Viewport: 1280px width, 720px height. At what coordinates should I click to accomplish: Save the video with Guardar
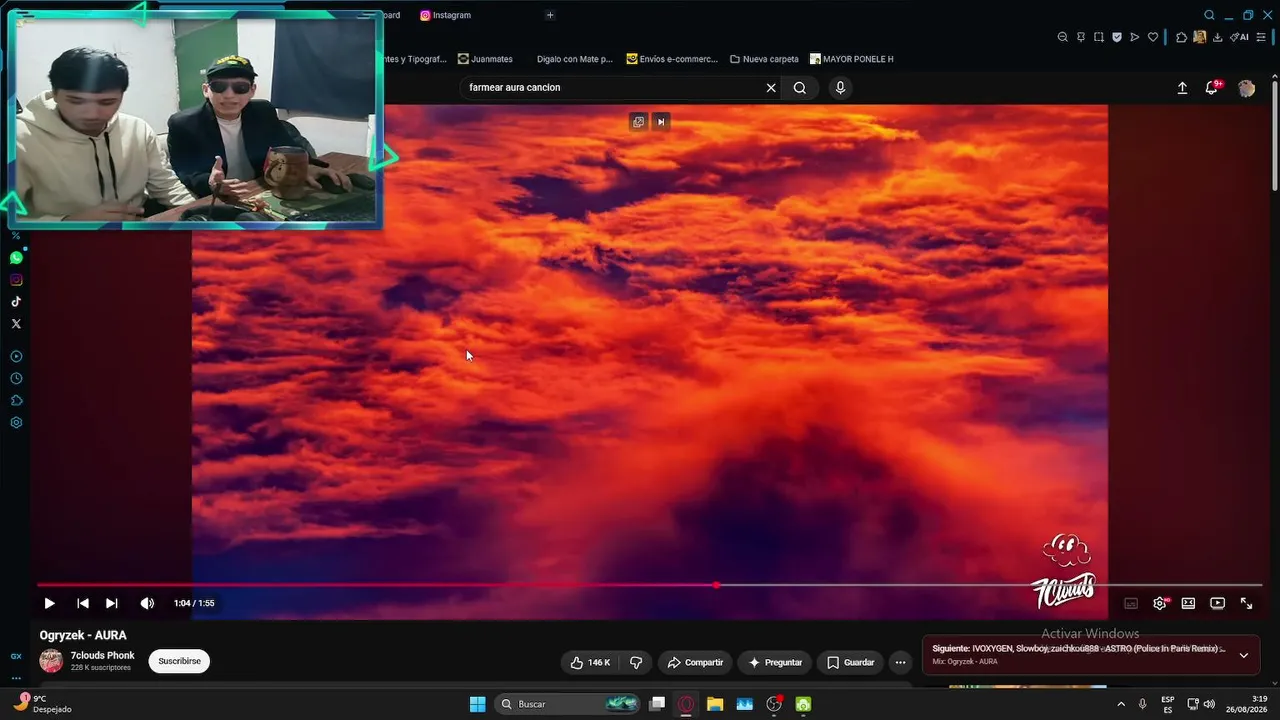tap(850, 662)
